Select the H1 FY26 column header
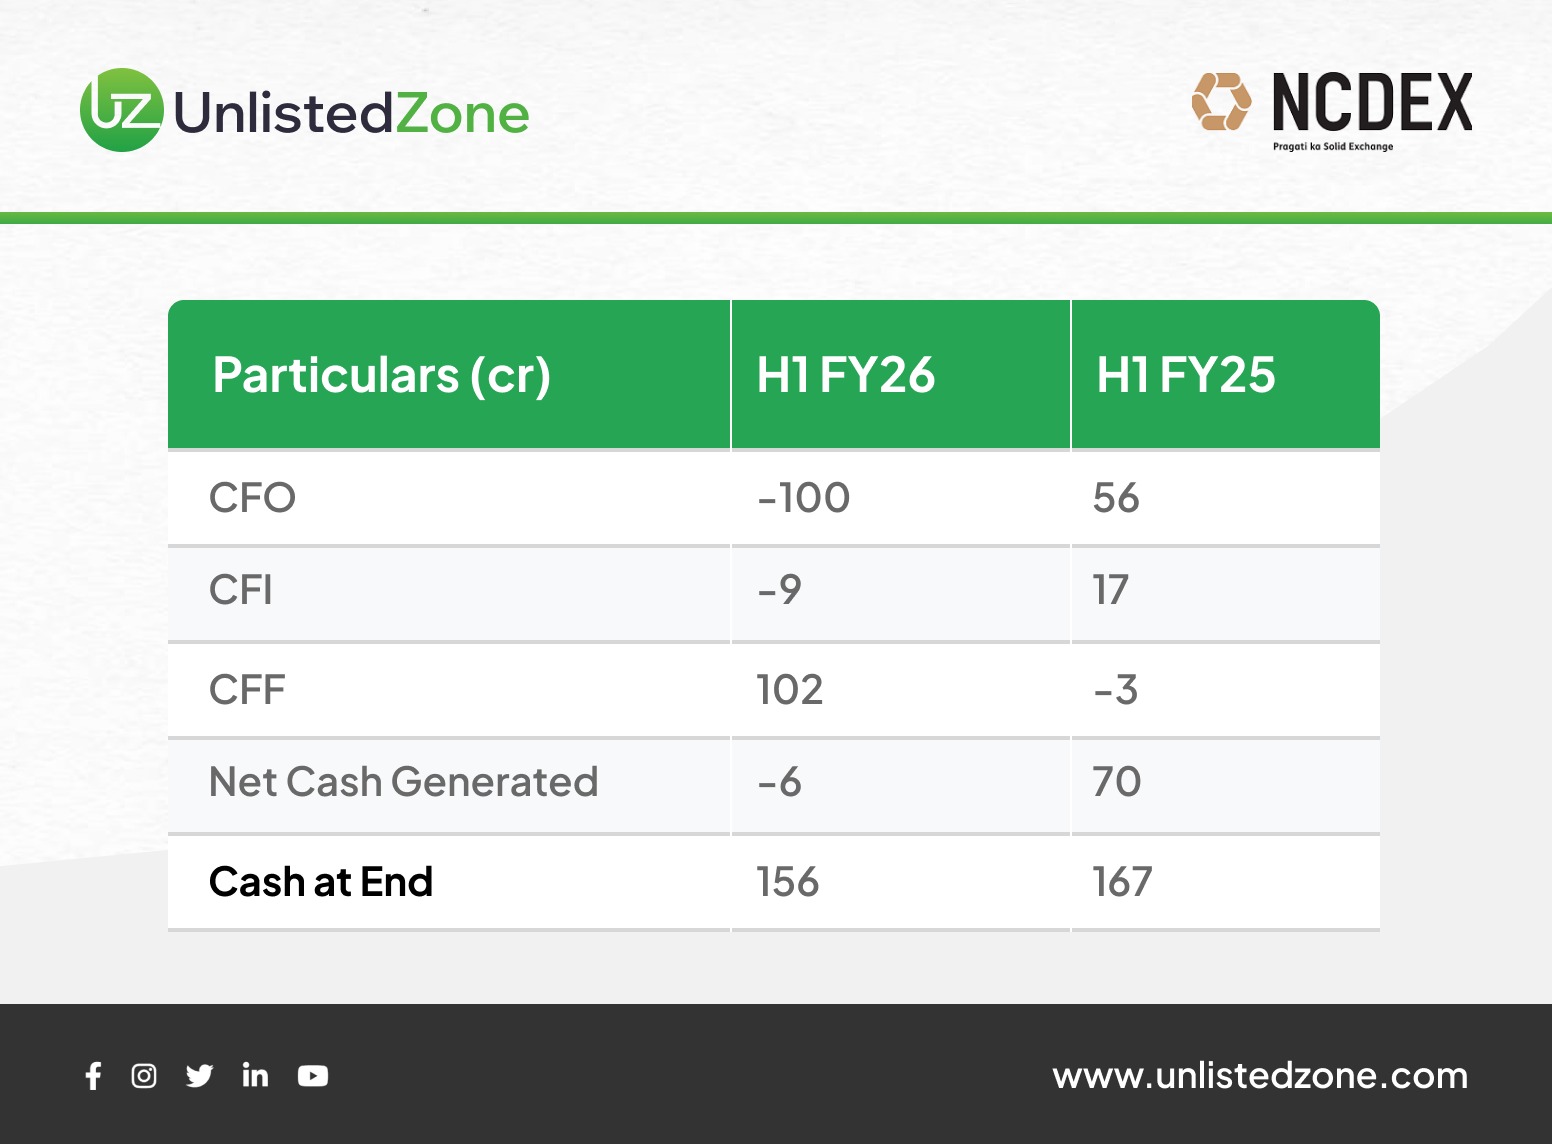The image size is (1552, 1144). pyautogui.click(x=846, y=376)
